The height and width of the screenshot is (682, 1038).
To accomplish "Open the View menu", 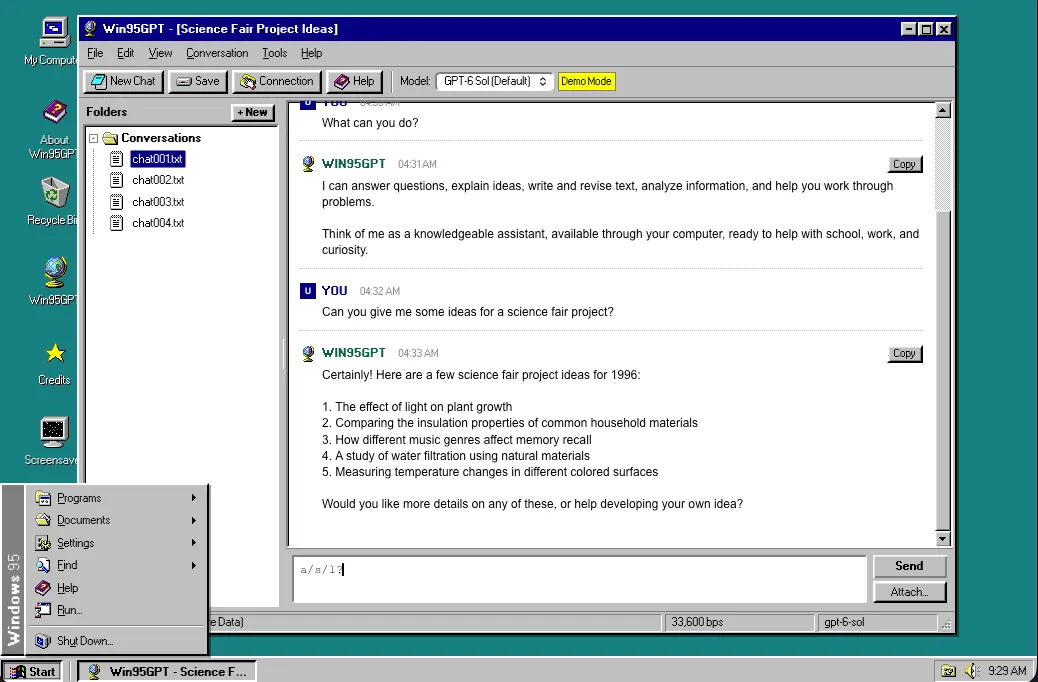I will pyautogui.click(x=160, y=53).
